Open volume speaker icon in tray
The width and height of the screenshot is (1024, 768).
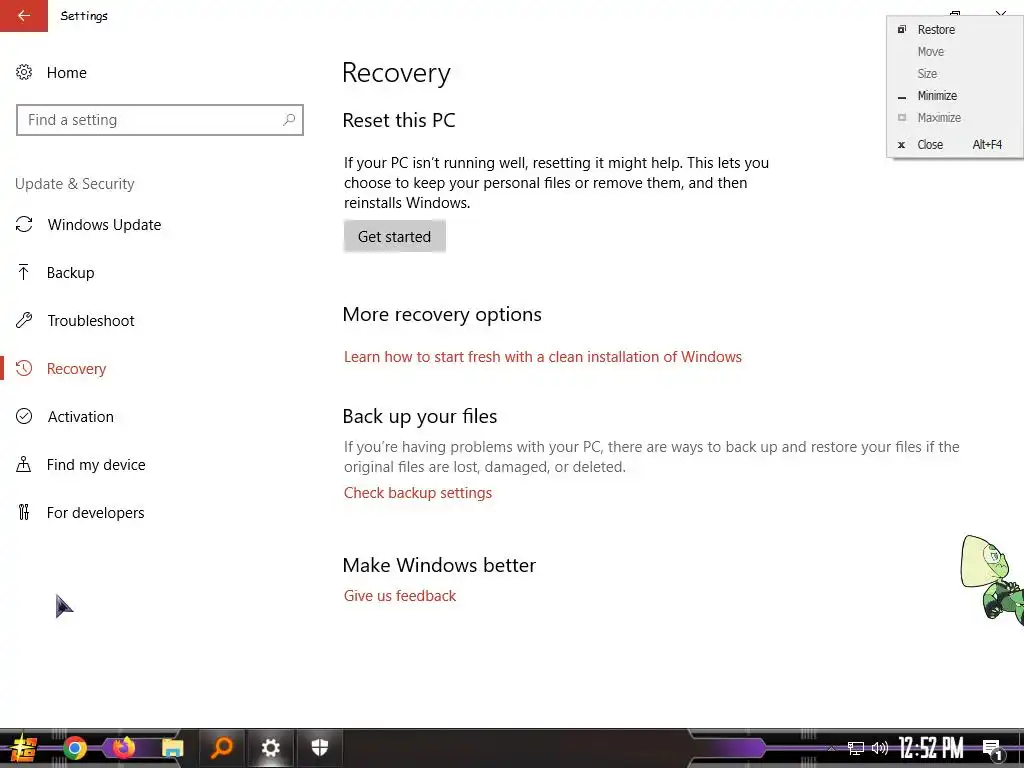click(880, 748)
